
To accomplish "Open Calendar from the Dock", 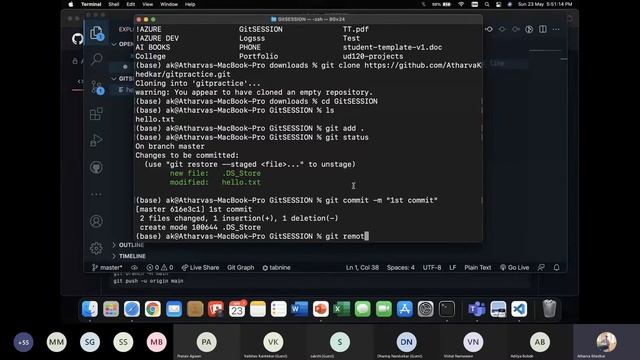I will (237, 309).
